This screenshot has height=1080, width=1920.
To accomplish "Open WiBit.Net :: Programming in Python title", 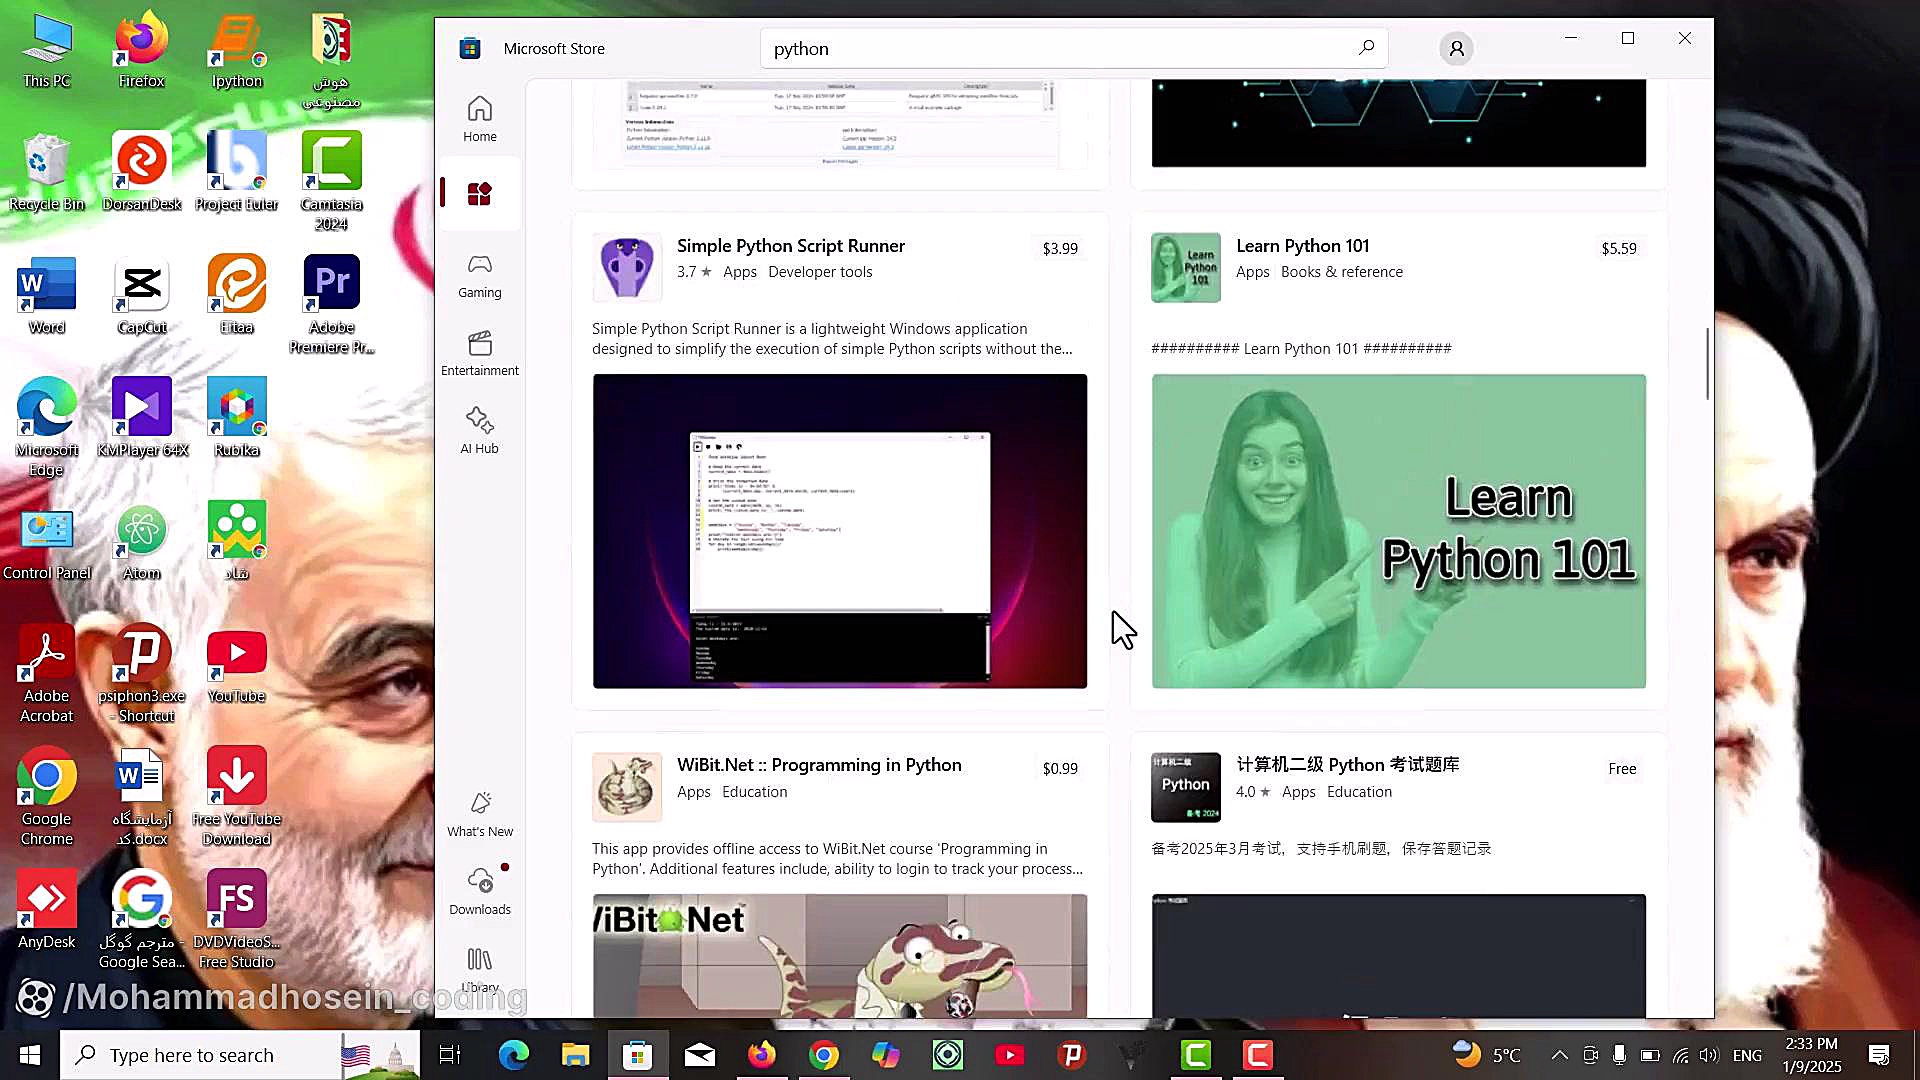I will pyautogui.click(x=819, y=765).
